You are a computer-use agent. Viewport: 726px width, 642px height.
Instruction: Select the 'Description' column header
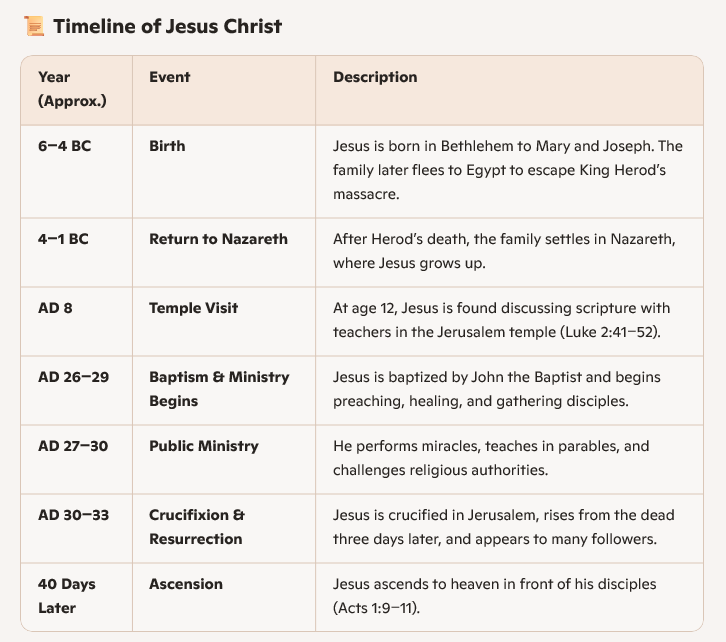[375, 77]
